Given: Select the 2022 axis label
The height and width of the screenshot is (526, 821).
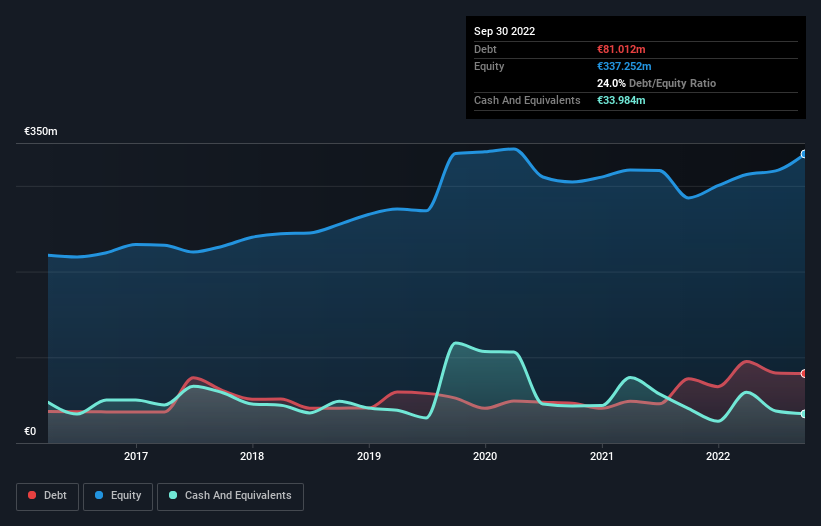Looking at the screenshot, I should pos(718,456).
